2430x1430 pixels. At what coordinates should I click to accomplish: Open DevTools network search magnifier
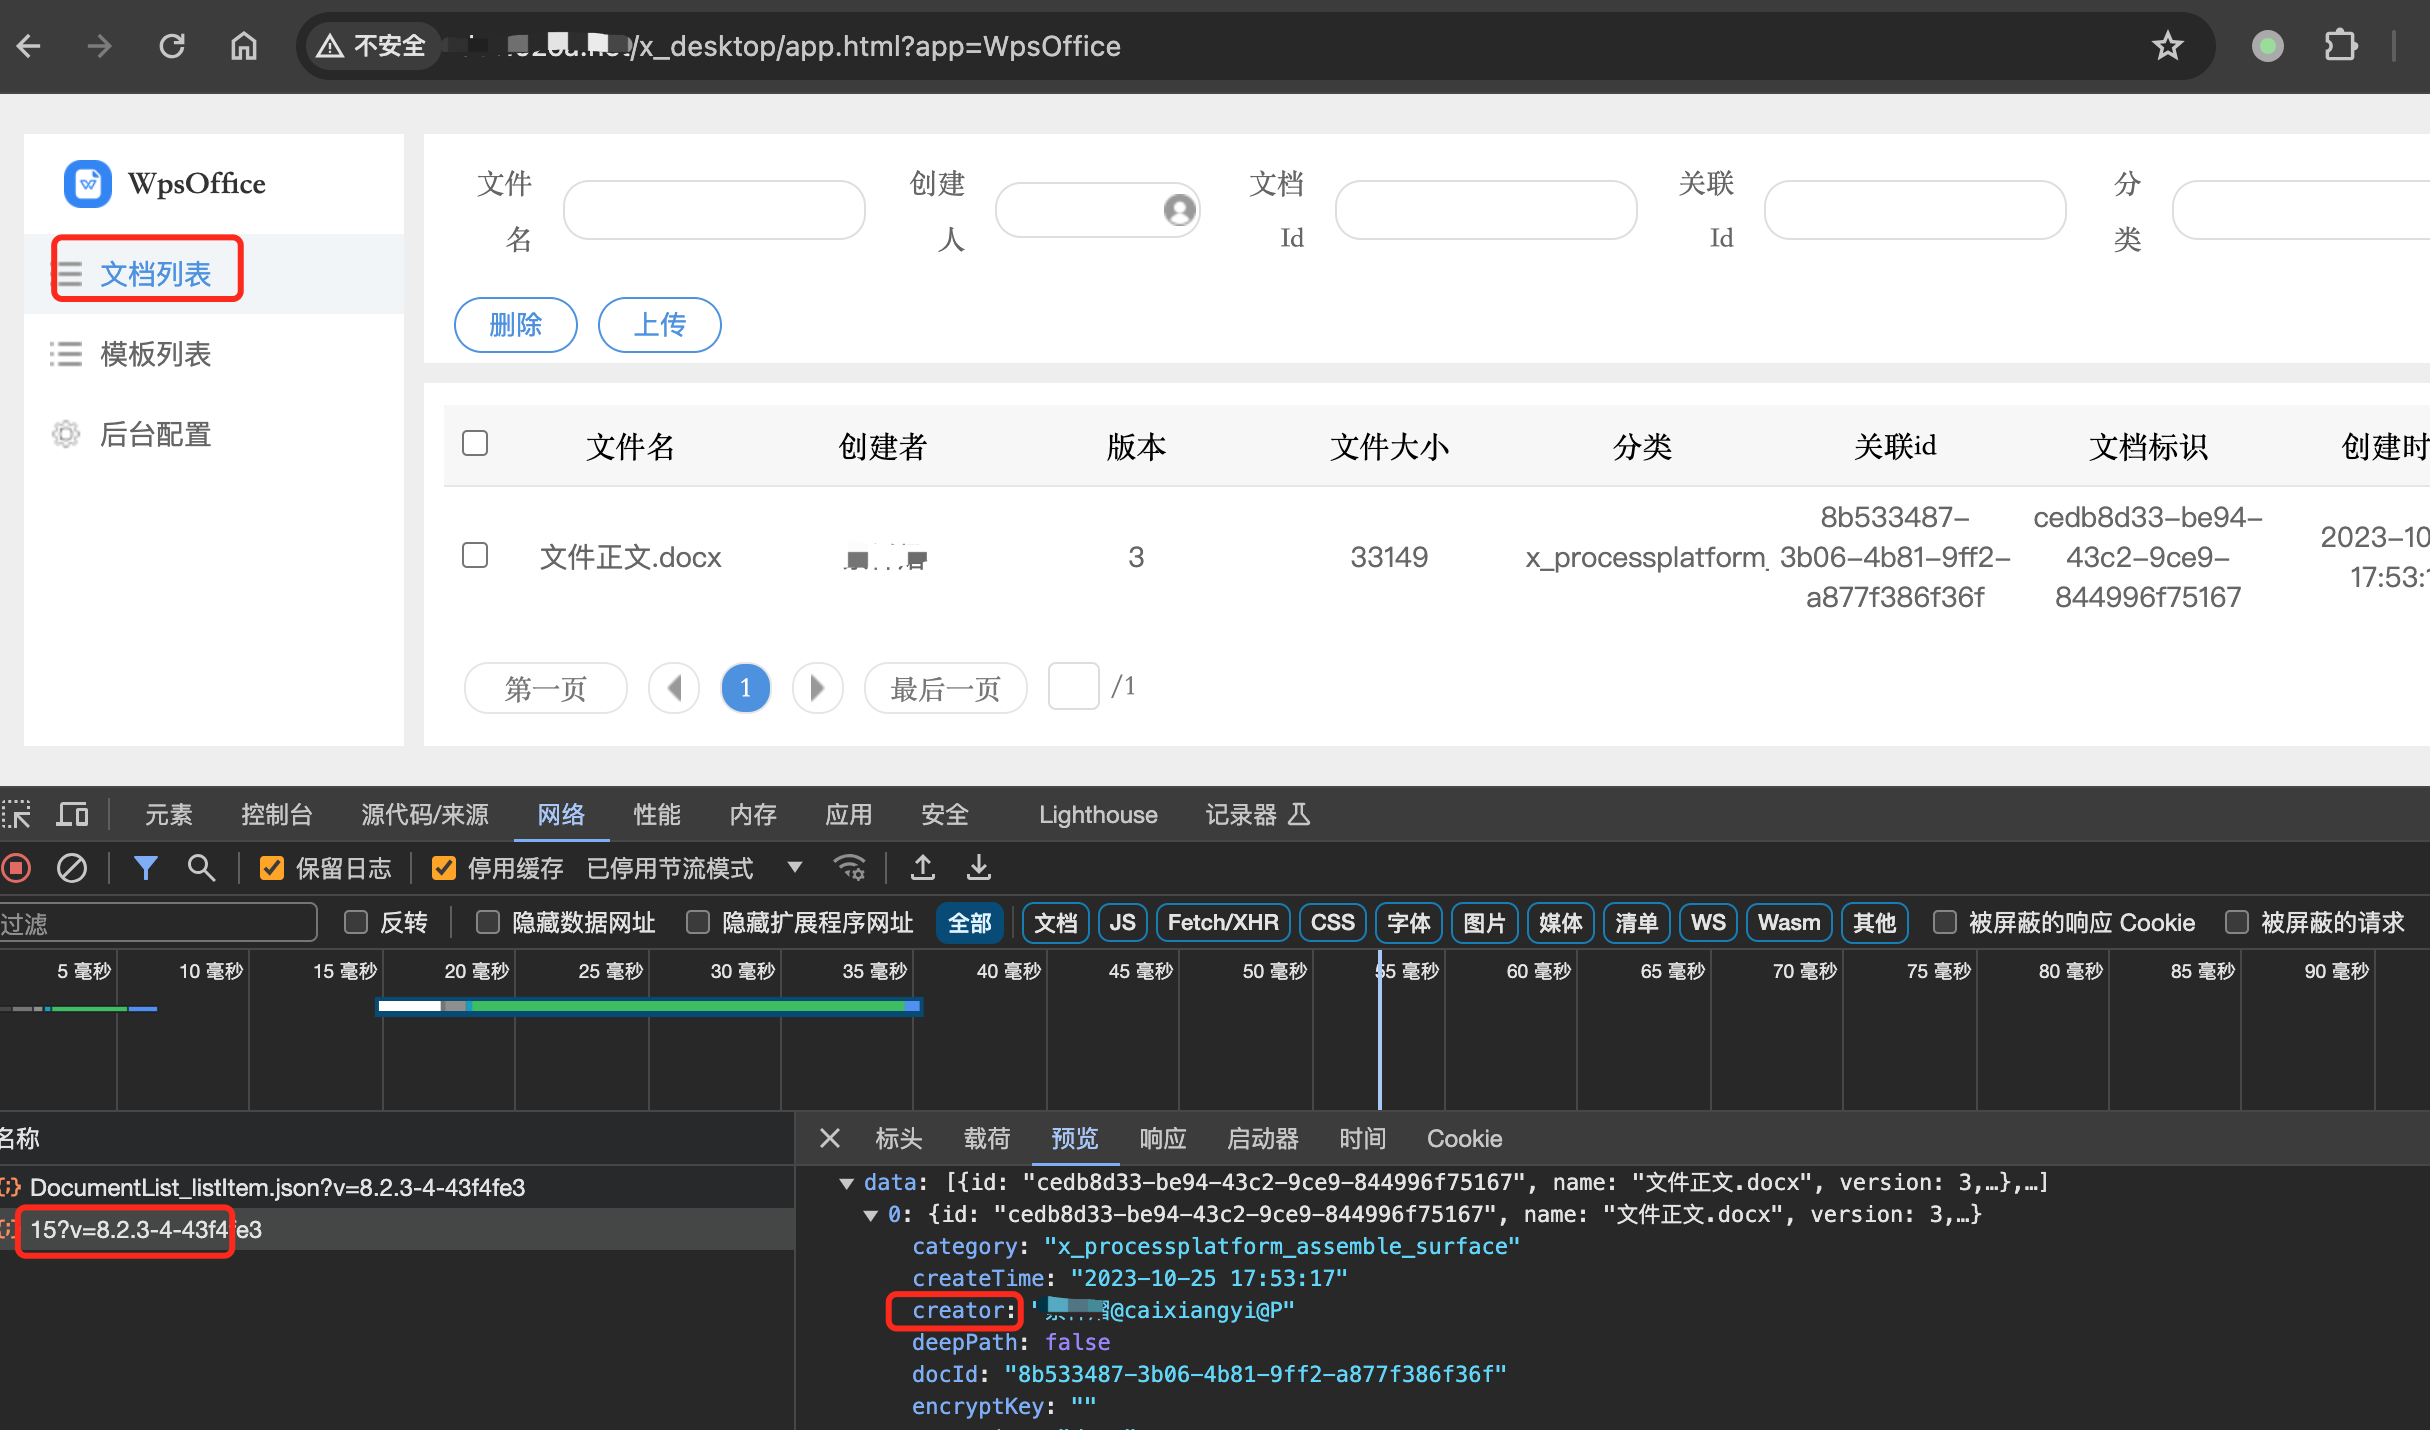point(201,867)
